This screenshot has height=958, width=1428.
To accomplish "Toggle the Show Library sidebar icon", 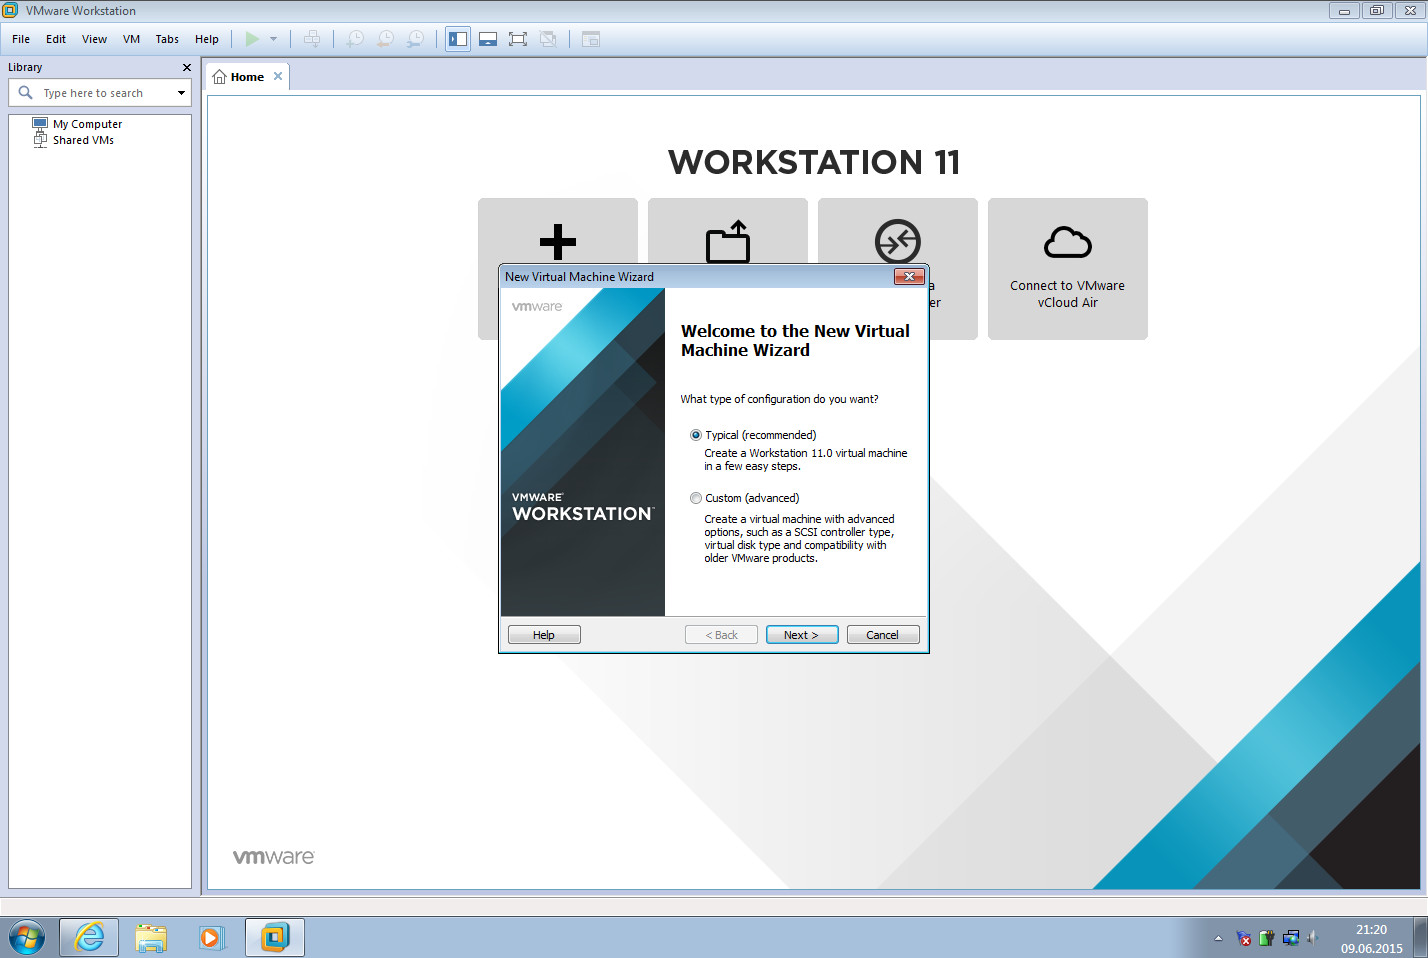I will coord(458,39).
